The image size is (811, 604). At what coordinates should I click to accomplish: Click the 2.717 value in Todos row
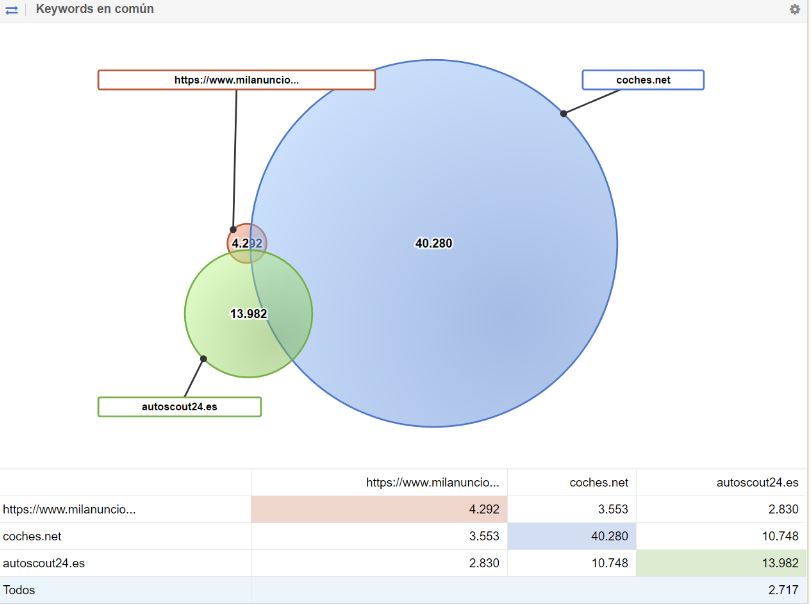tap(782, 590)
